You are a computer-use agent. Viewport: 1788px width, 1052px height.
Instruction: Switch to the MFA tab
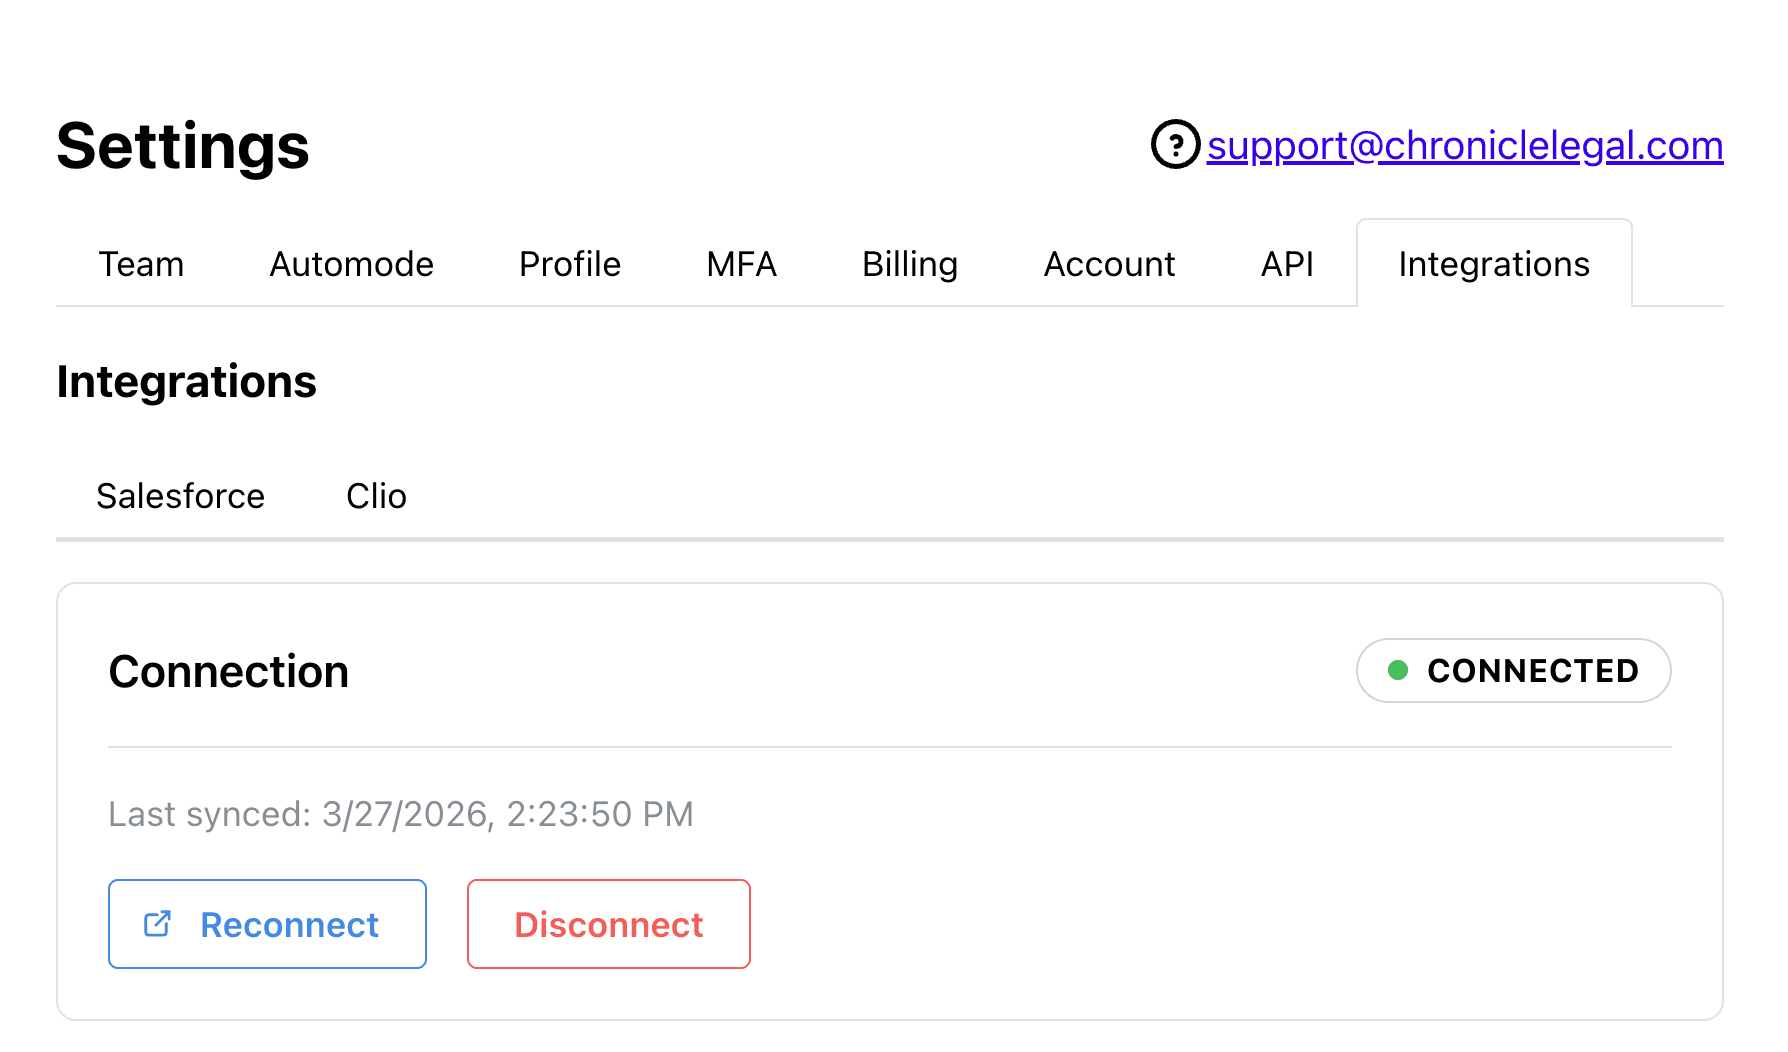tap(741, 264)
